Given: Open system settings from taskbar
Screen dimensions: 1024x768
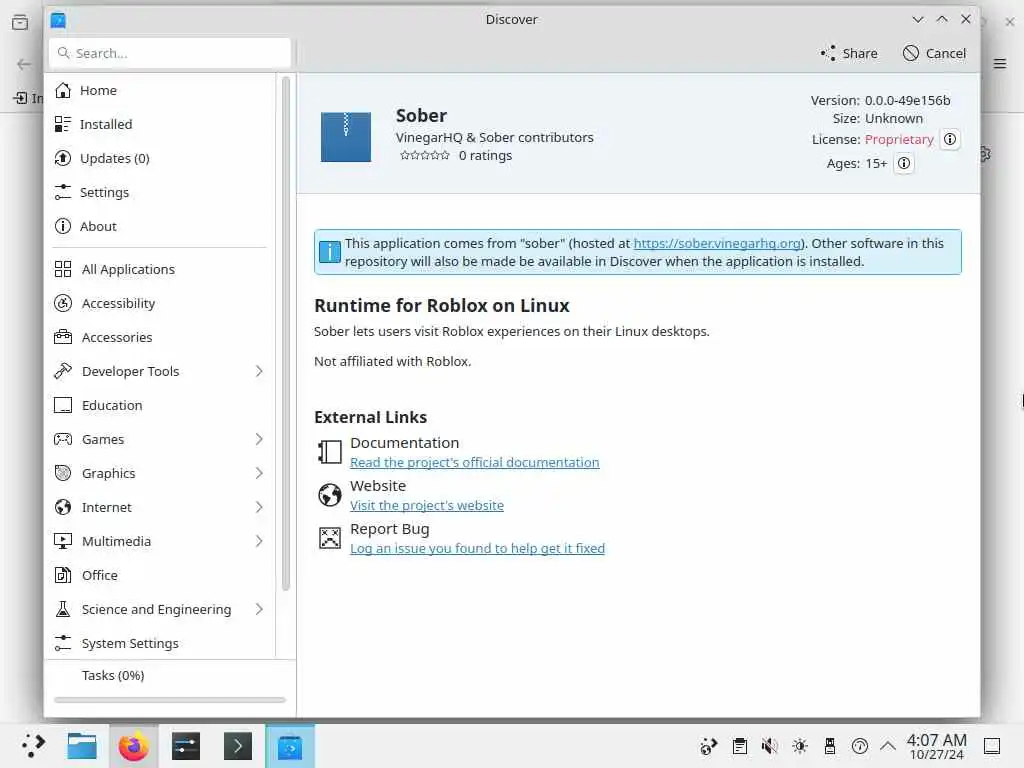Looking at the screenshot, I should 186,746.
